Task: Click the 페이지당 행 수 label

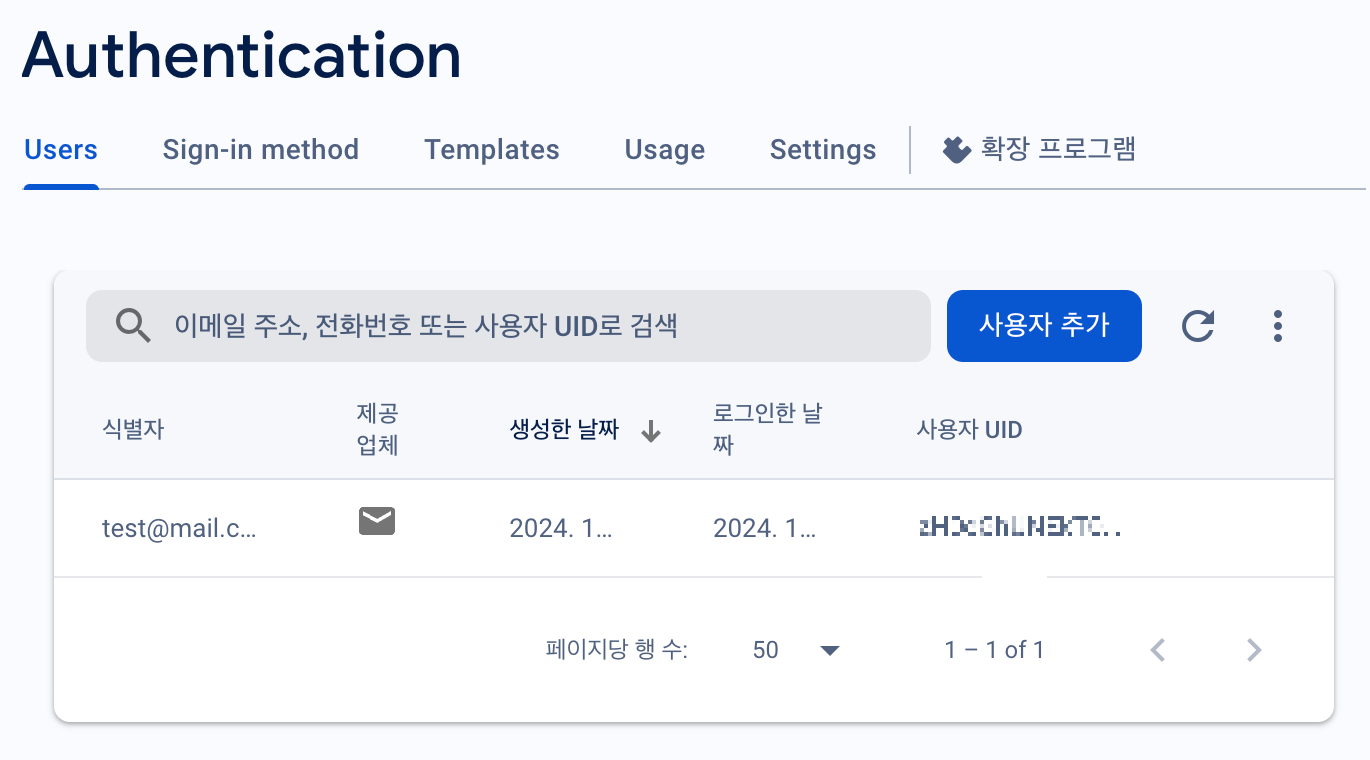Action: coord(617,650)
